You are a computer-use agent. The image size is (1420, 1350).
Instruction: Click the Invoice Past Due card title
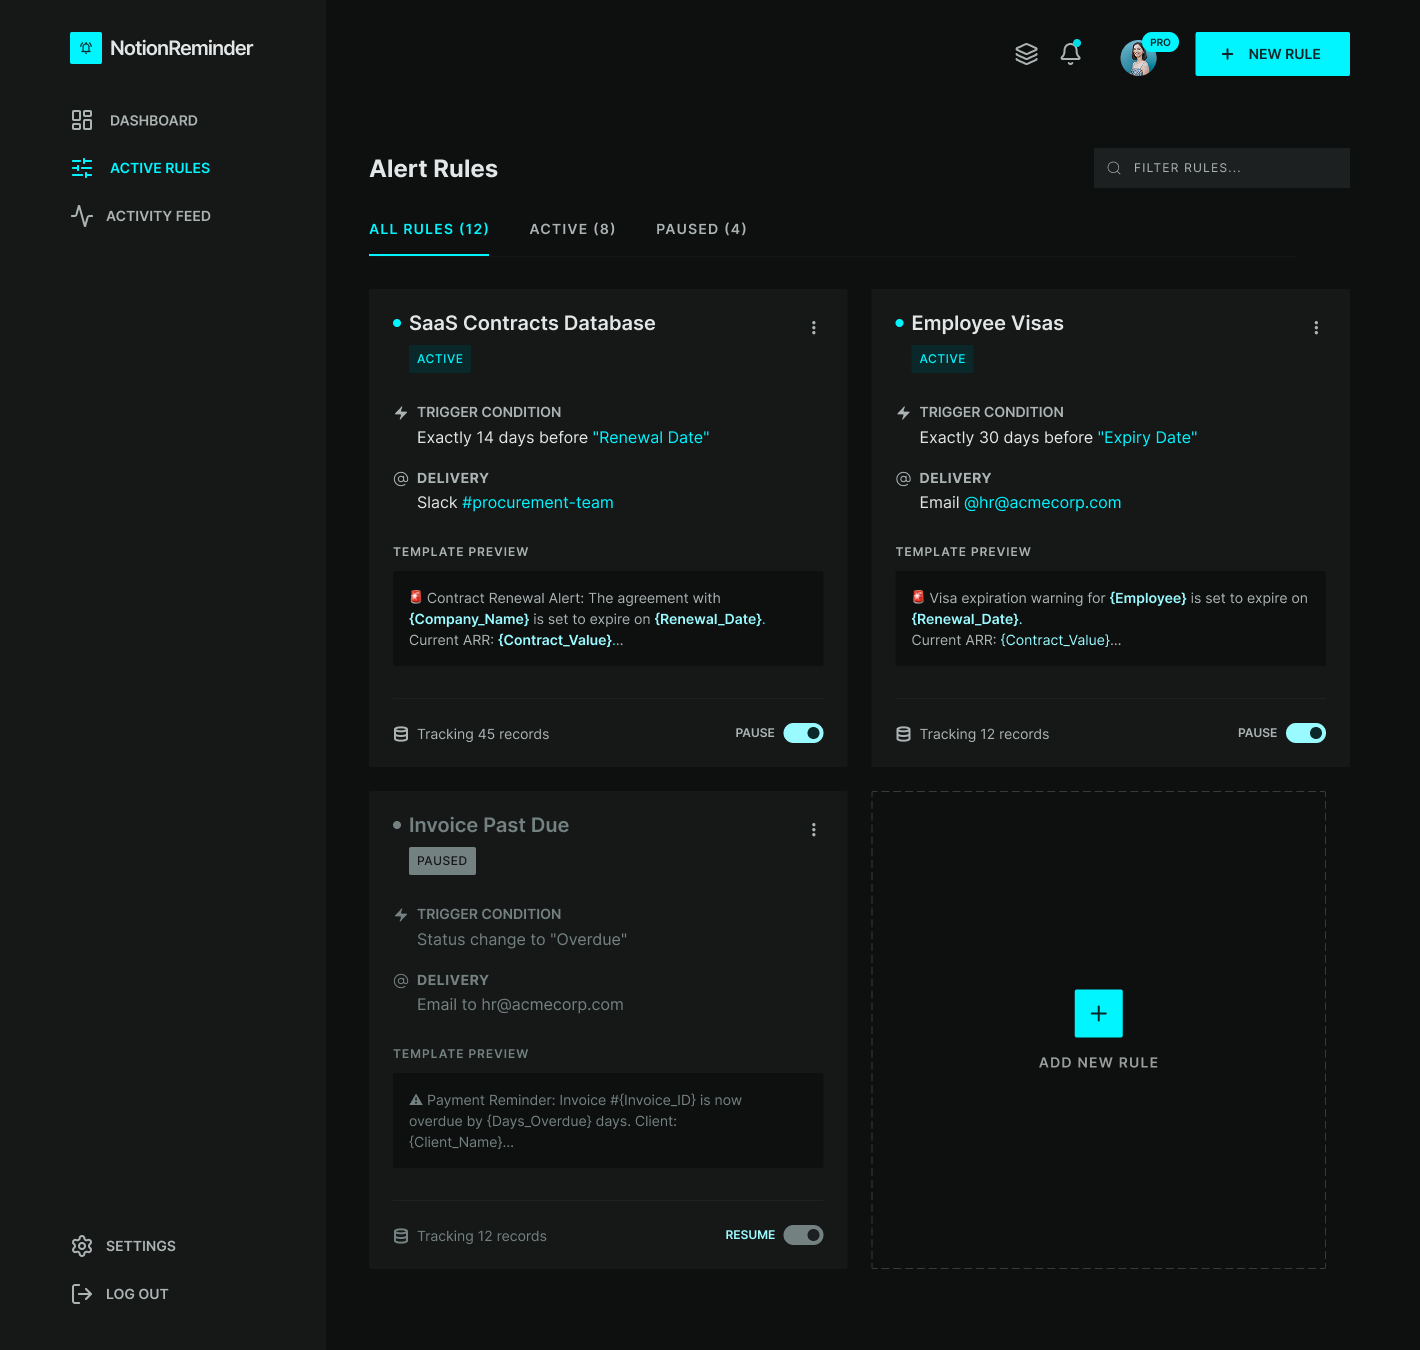click(x=489, y=825)
